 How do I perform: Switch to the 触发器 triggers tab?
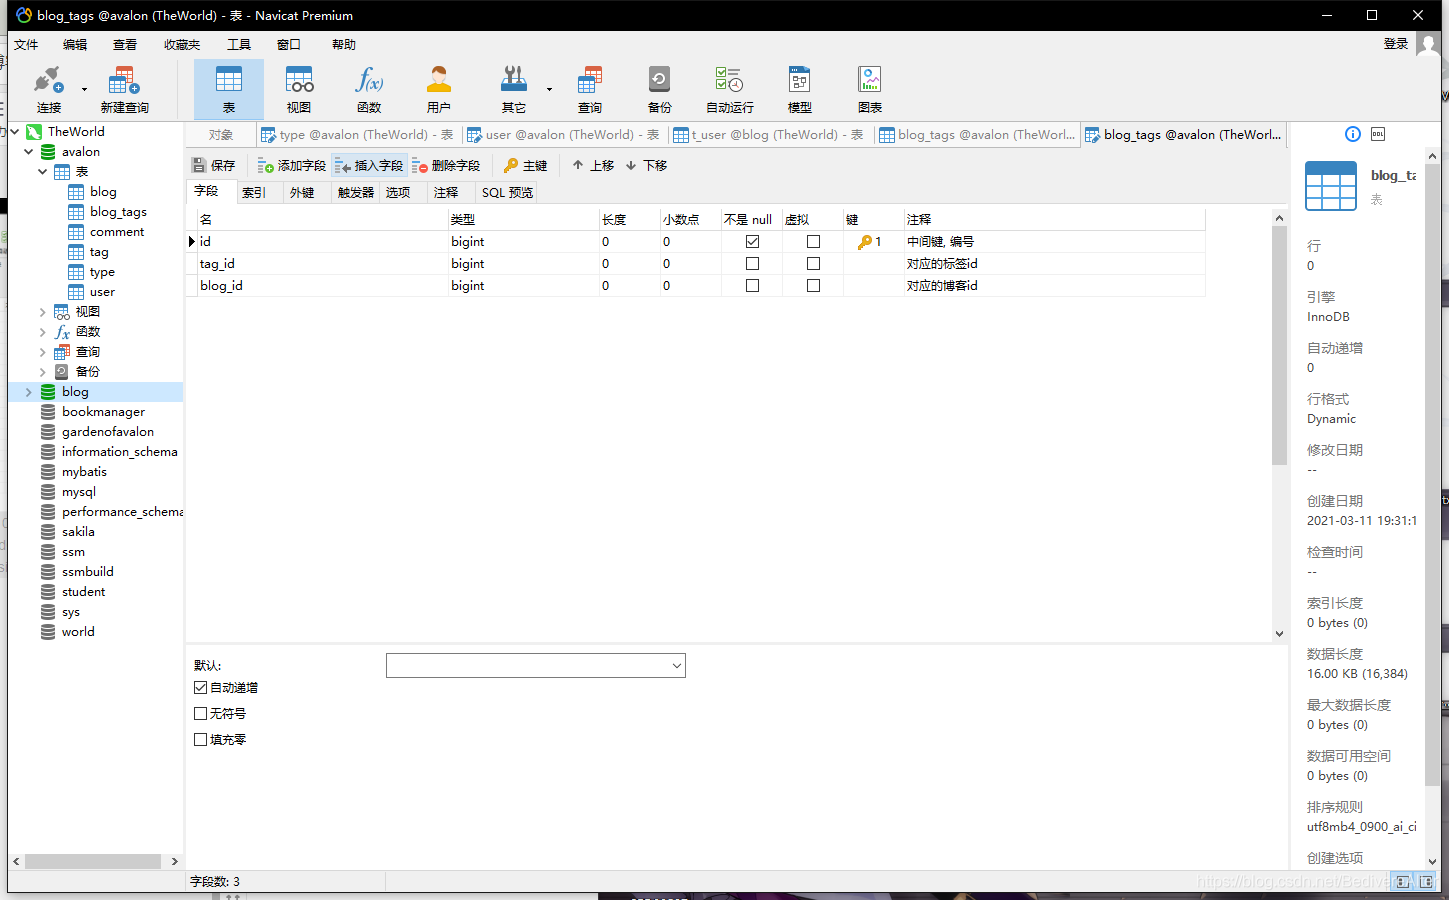[x=355, y=192]
